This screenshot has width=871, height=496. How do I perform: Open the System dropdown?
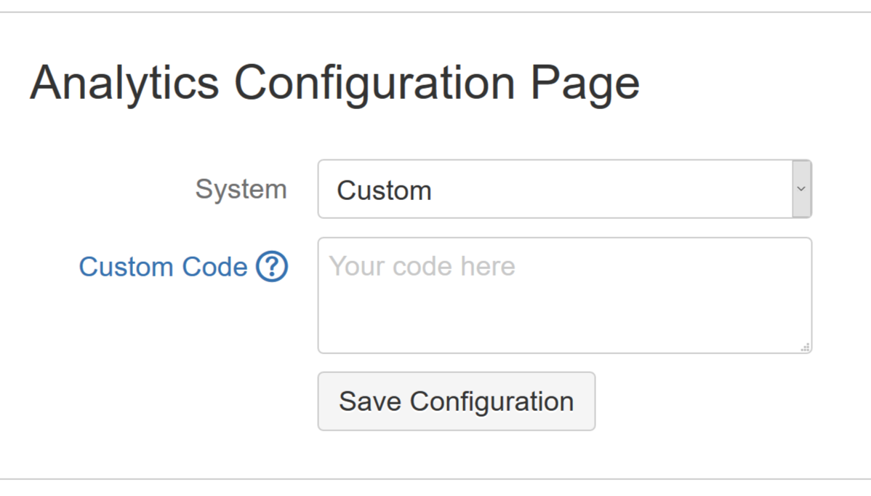click(x=564, y=189)
